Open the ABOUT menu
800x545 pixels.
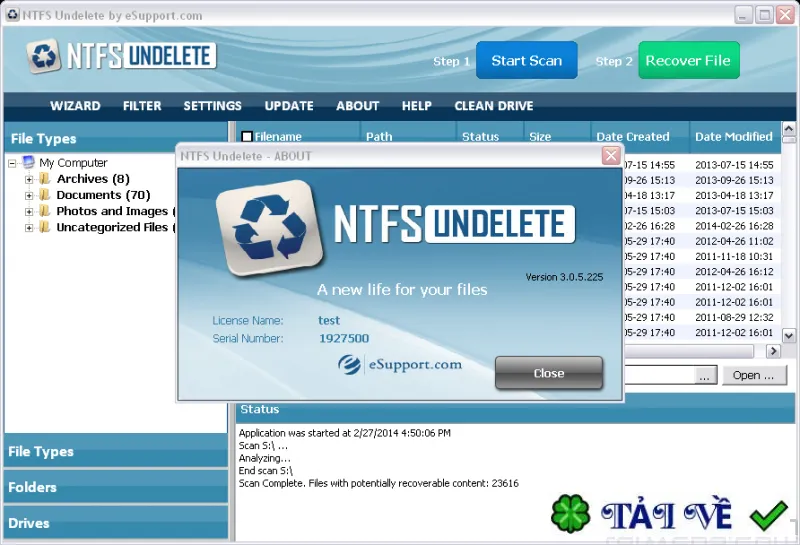(357, 106)
